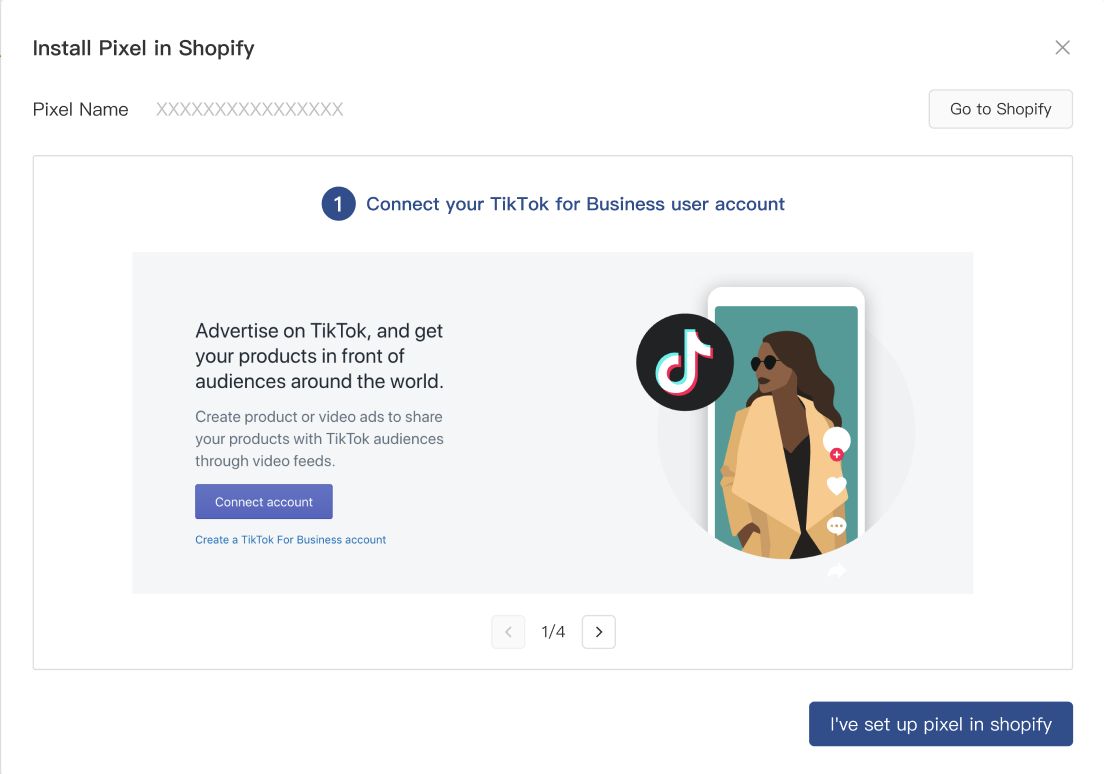Viewport: 1104px width, 774px height.
Task: Open the Go to Shopify button
Action: pyautogui.click(x=1000, y=109)
